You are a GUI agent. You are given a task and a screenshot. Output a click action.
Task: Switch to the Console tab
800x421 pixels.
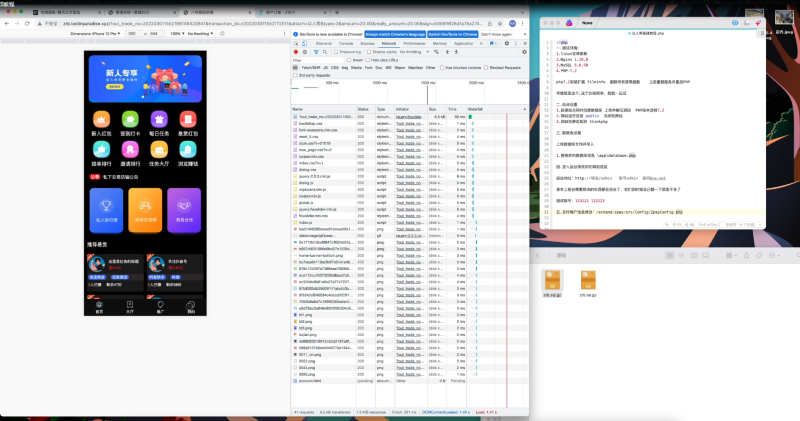point(346,43)
